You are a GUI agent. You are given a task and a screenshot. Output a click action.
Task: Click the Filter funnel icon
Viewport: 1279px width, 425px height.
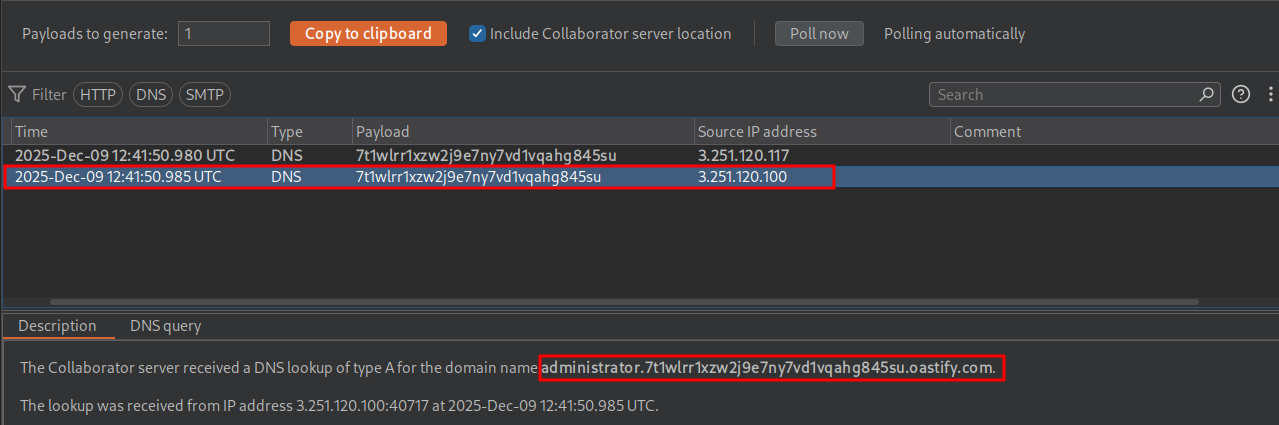pyautogui.click(x=17, y=95)
